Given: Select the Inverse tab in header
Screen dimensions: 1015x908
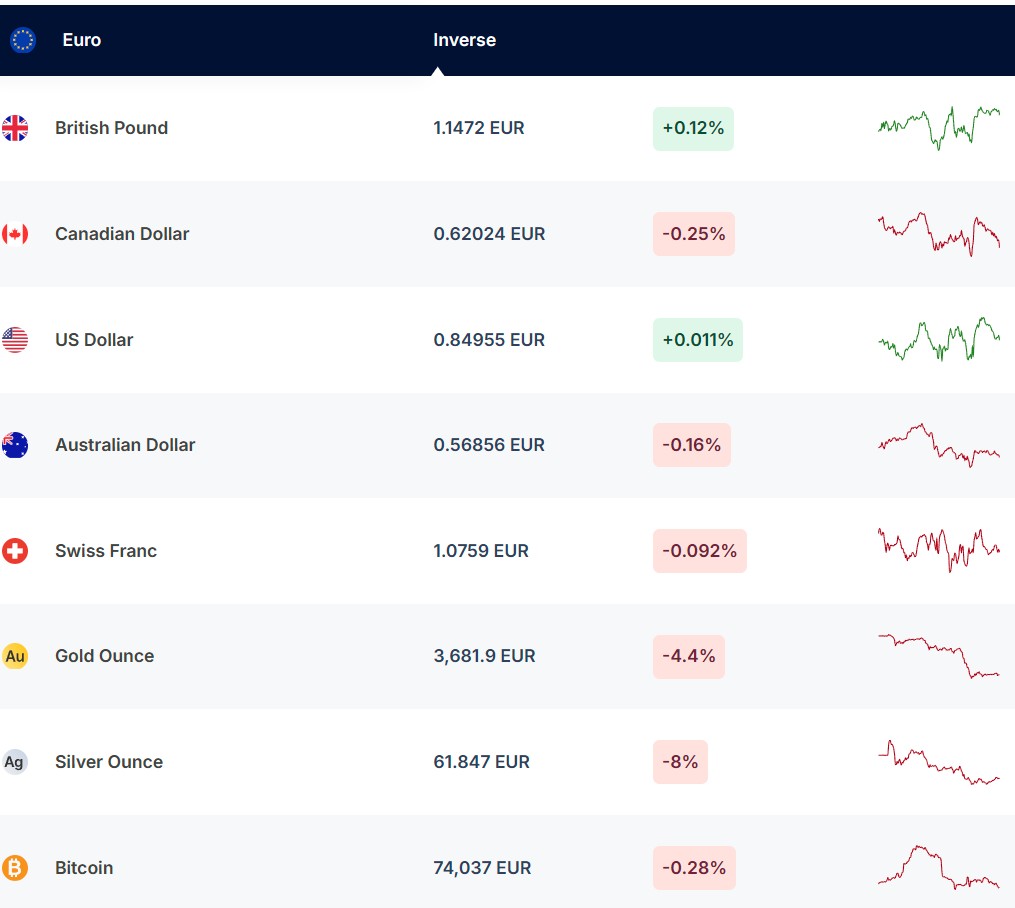Looking at the screenshot, I should click(x=464, y=40).
